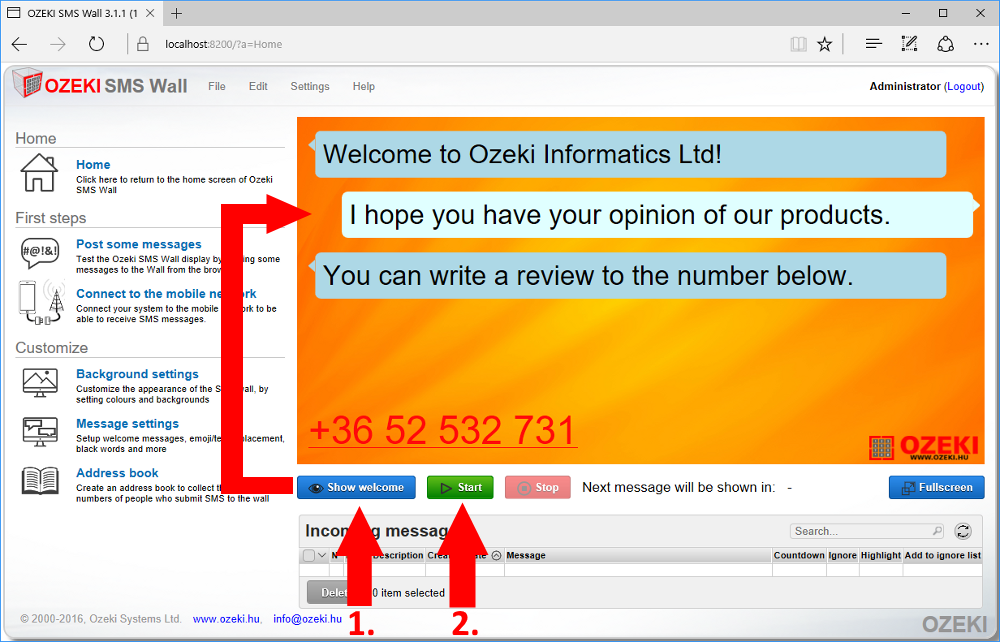
Task: Open Post some messages link
Action: click(138, 244)
